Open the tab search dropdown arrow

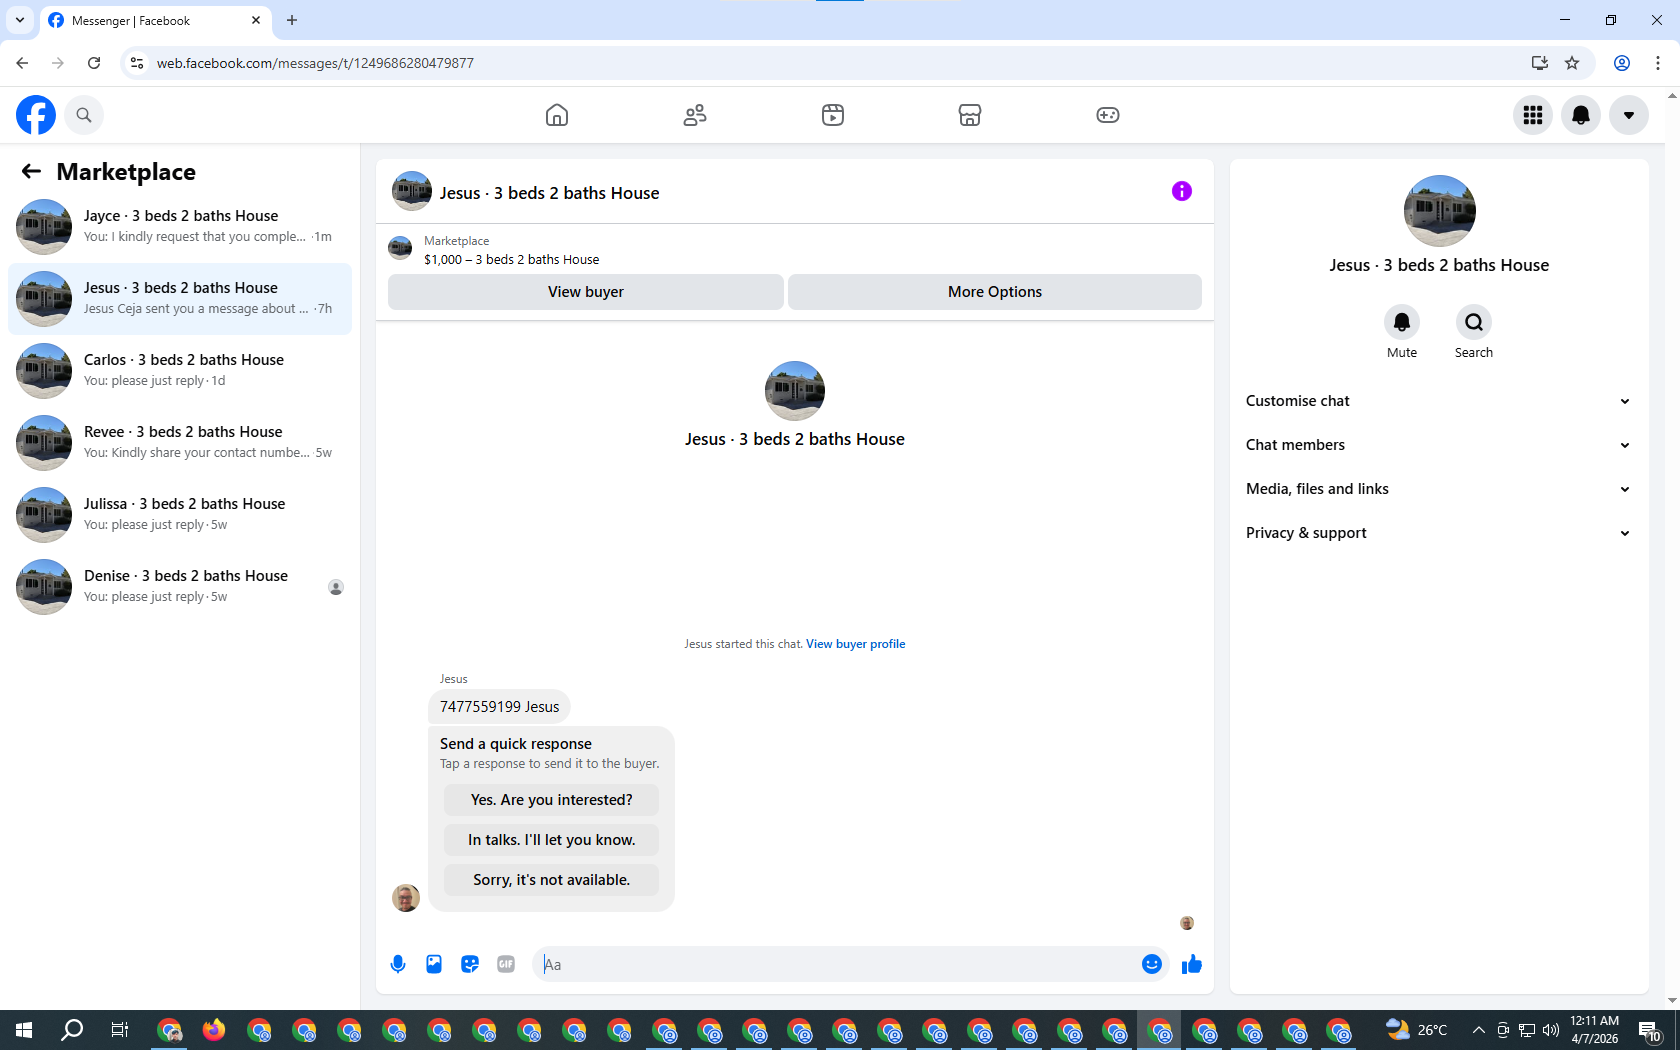pyautogui.click(x=20, y=20)
